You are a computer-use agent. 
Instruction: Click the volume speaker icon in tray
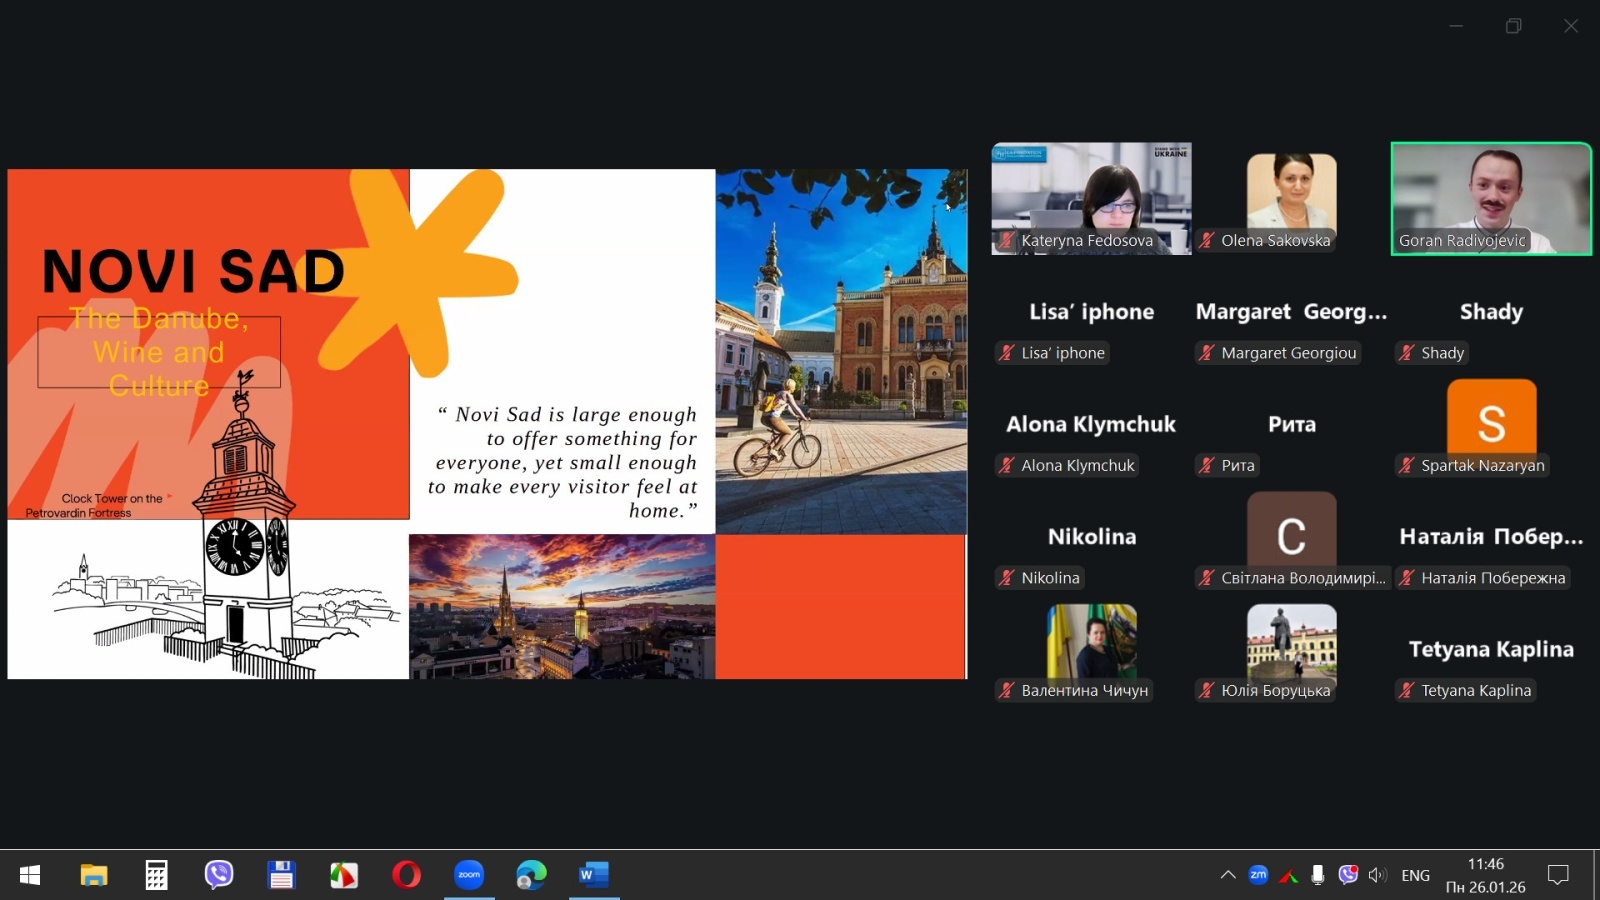(x=1377, y=875)
